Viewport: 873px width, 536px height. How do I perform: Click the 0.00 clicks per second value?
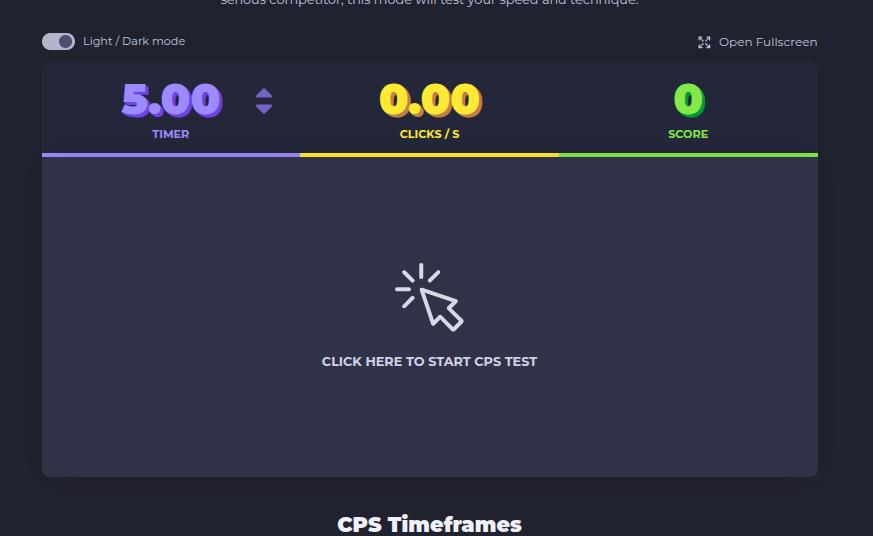430,100
